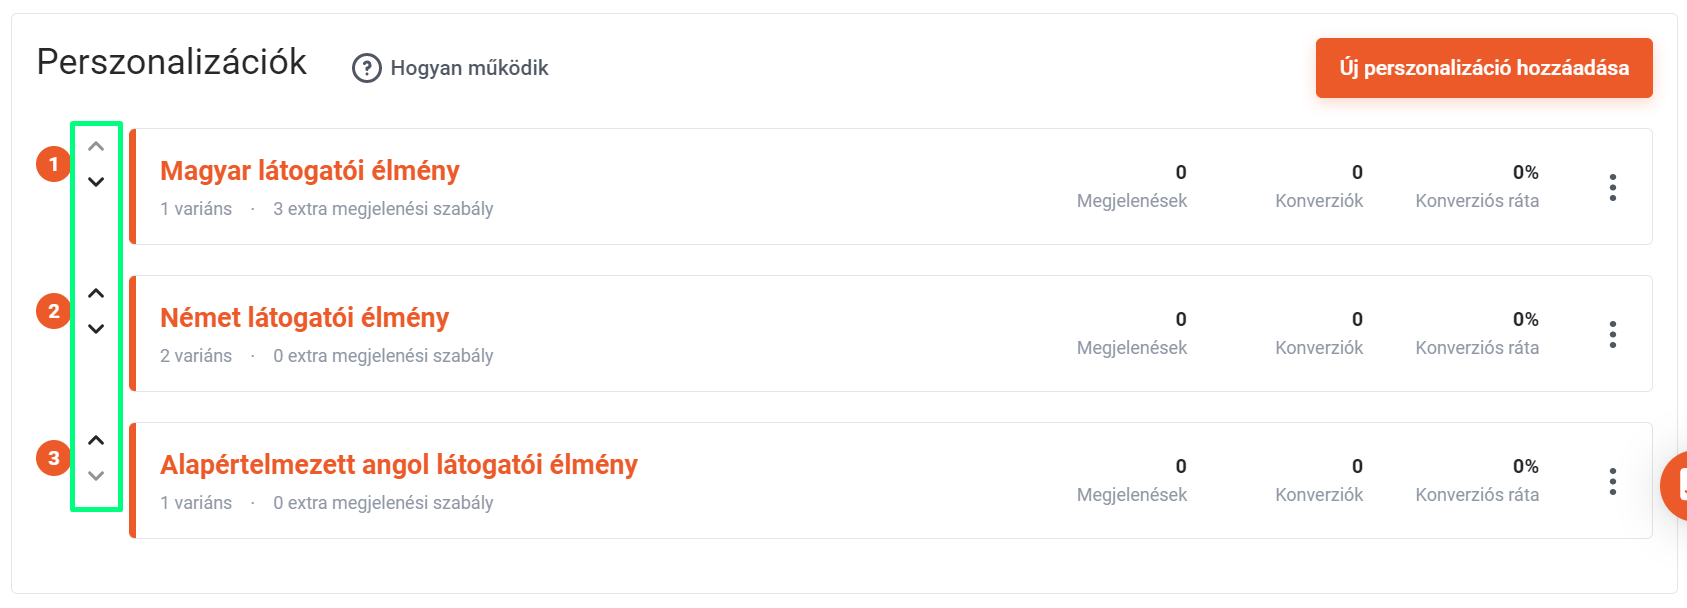1687x608 pixels.
Task: Move Német látogatói élmény down one position
Action: (96, 329)
